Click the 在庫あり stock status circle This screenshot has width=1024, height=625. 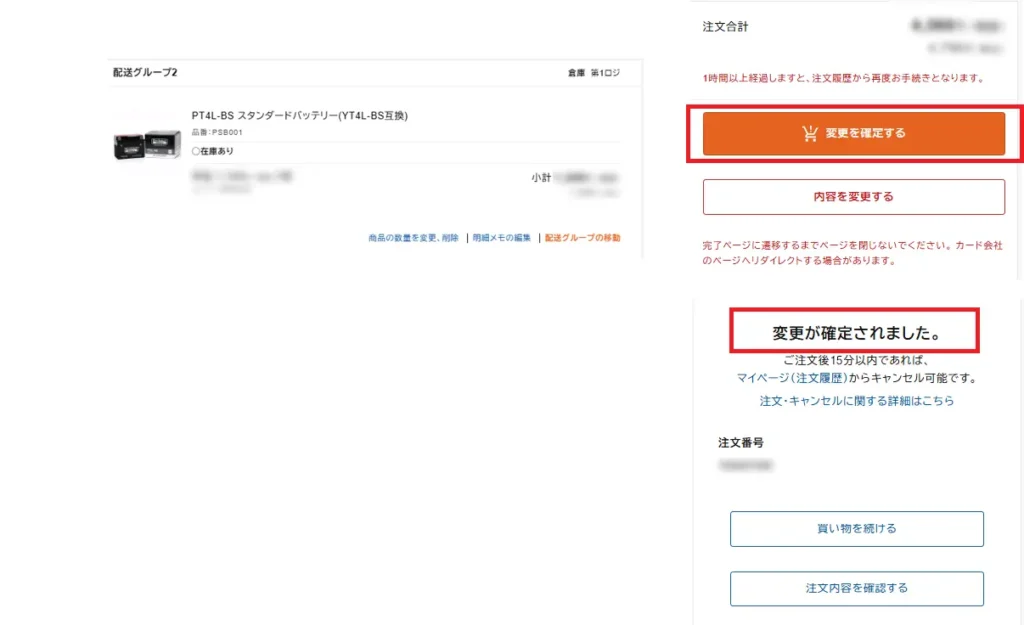coord(196,151)
